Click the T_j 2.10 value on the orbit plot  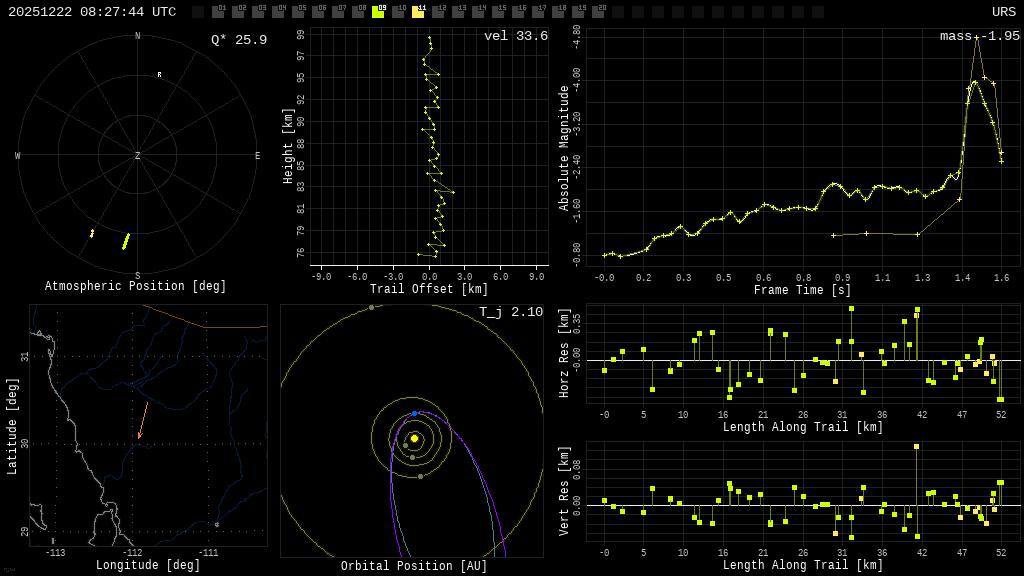coord(511,313)
